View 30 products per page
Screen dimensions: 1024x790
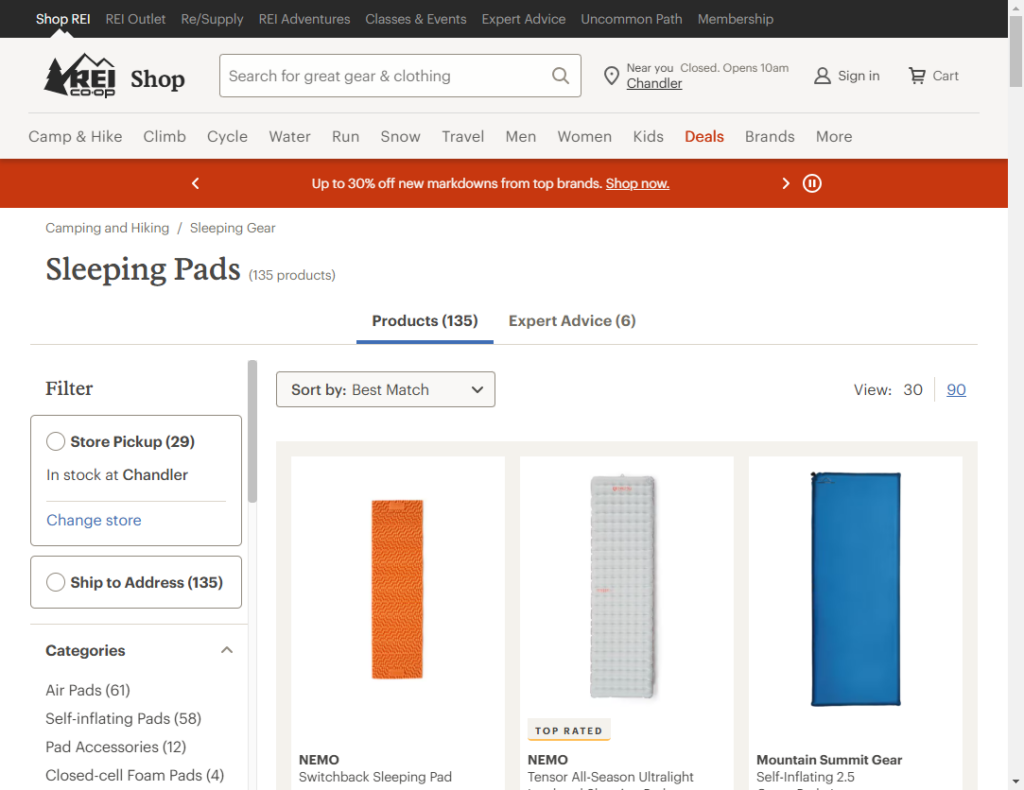coord(912,390)
